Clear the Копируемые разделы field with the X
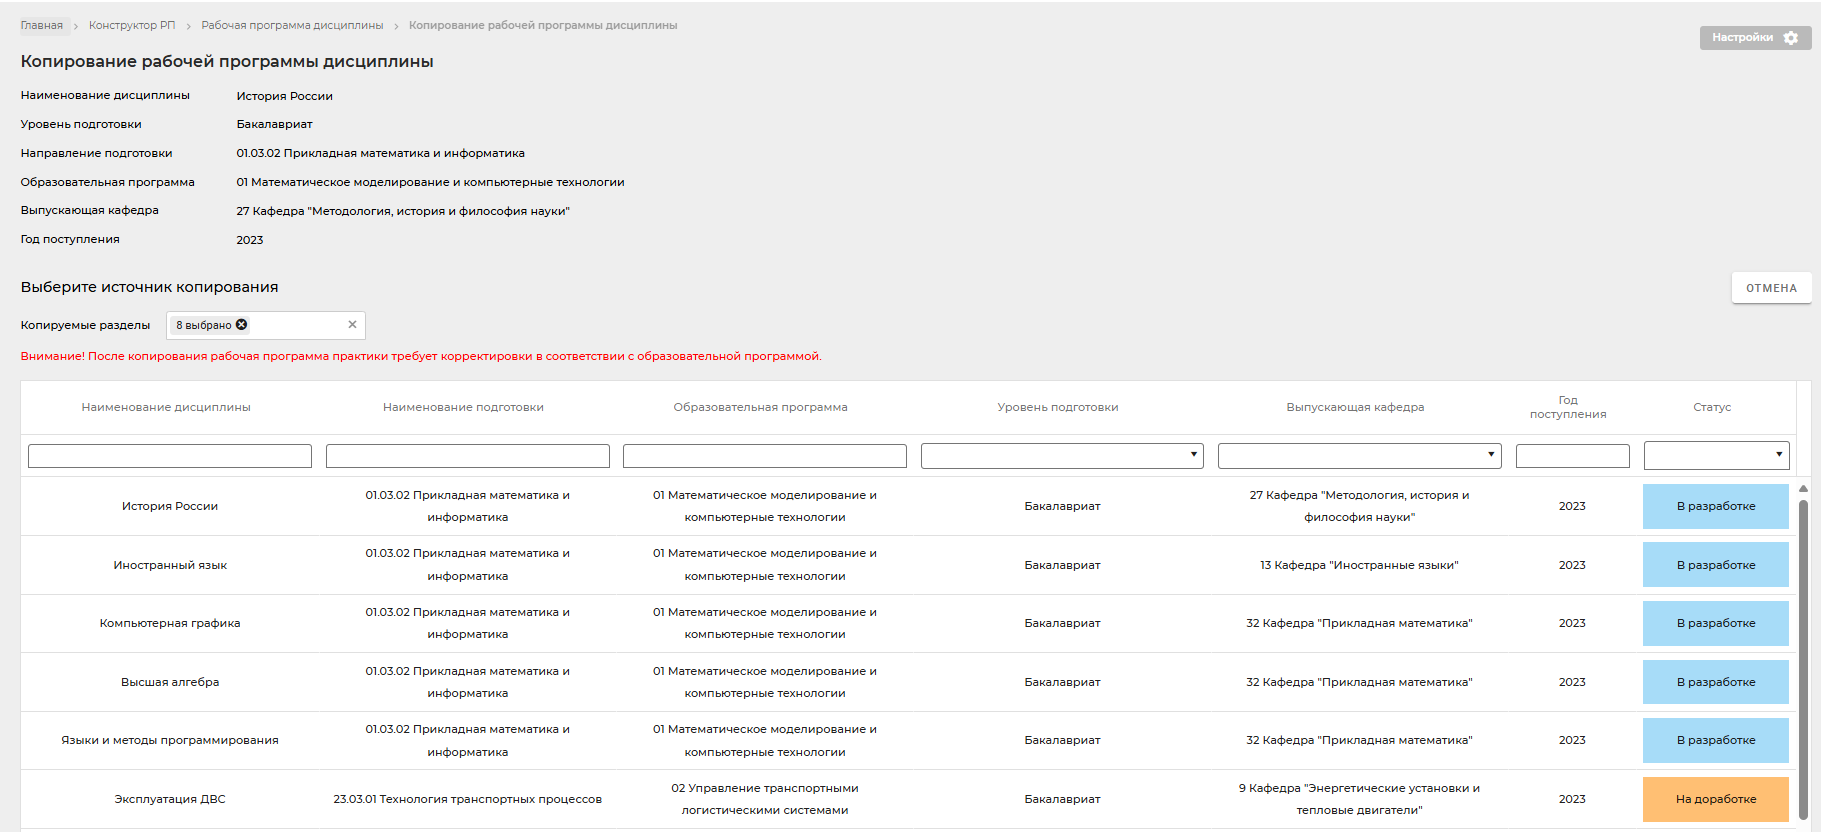The image size is (1821, 832). tap(352, 325)
